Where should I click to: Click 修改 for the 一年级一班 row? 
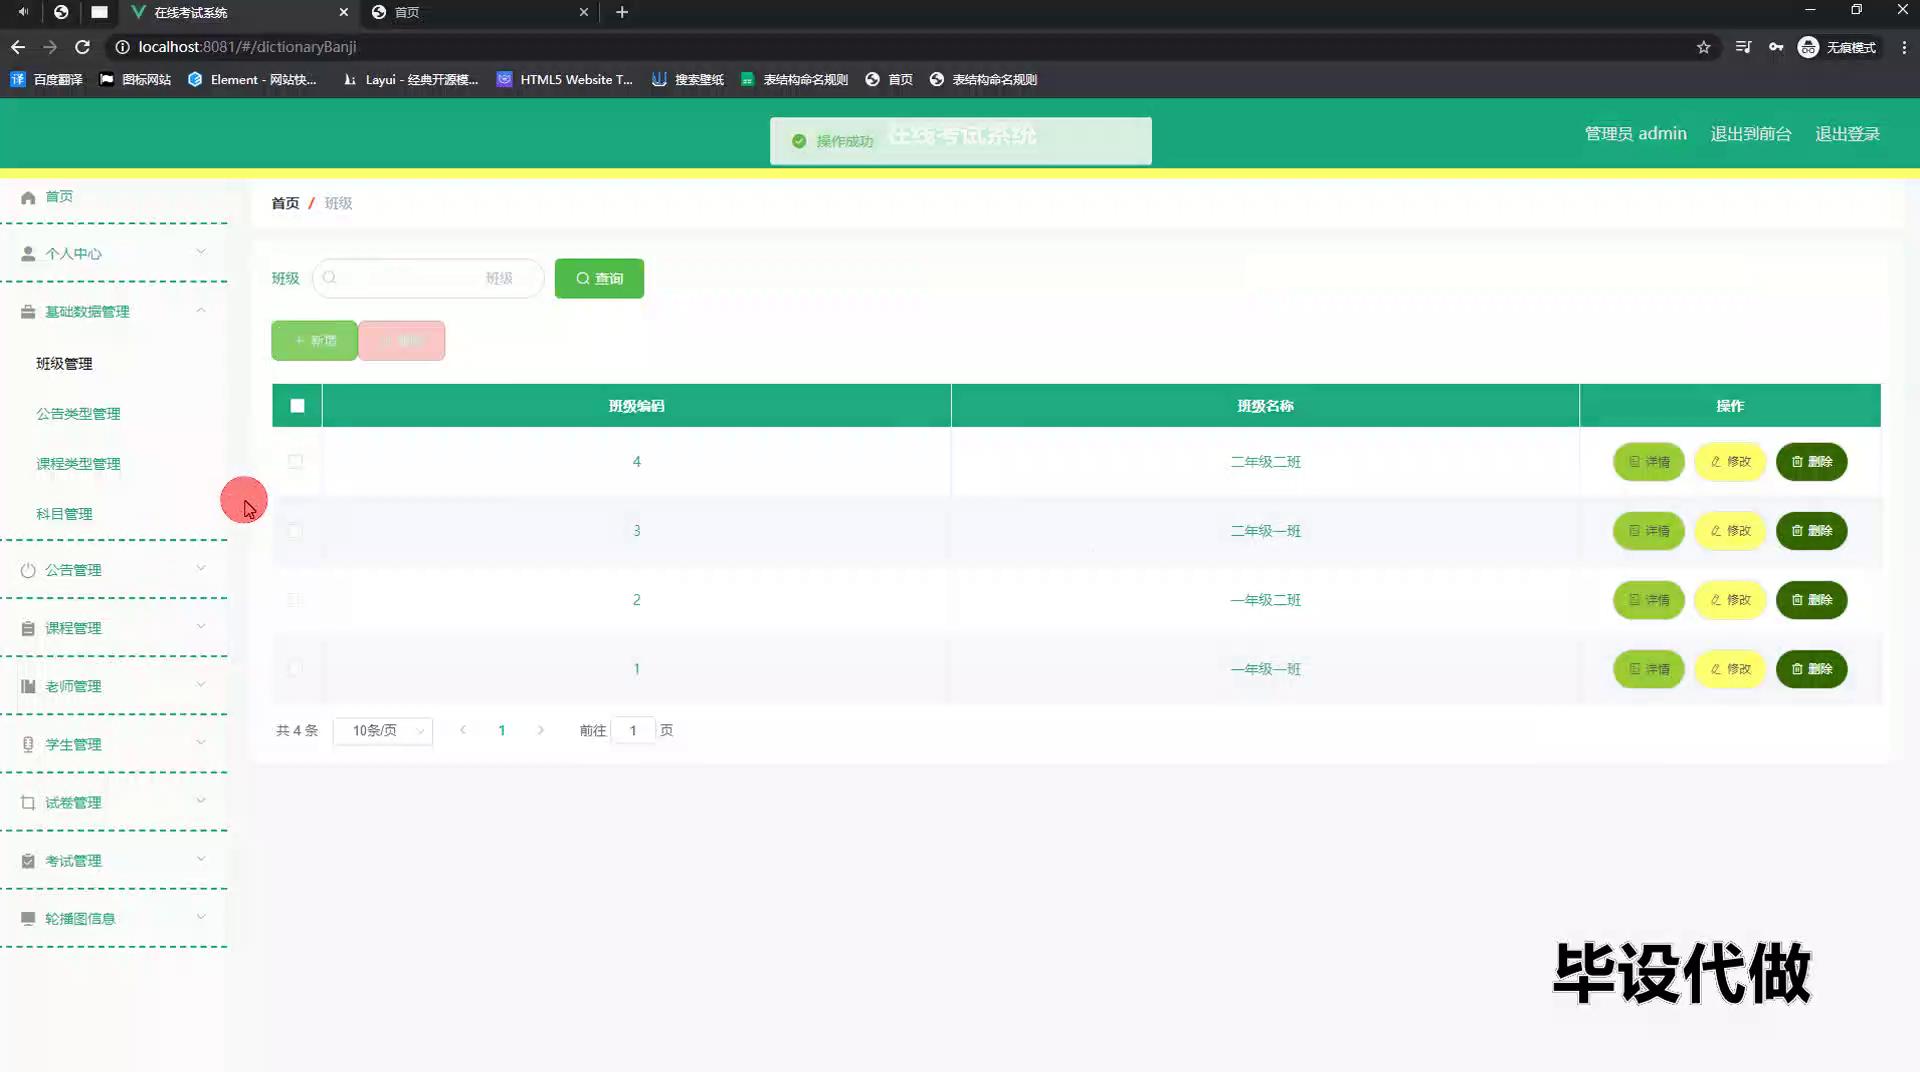point(1730,669)
